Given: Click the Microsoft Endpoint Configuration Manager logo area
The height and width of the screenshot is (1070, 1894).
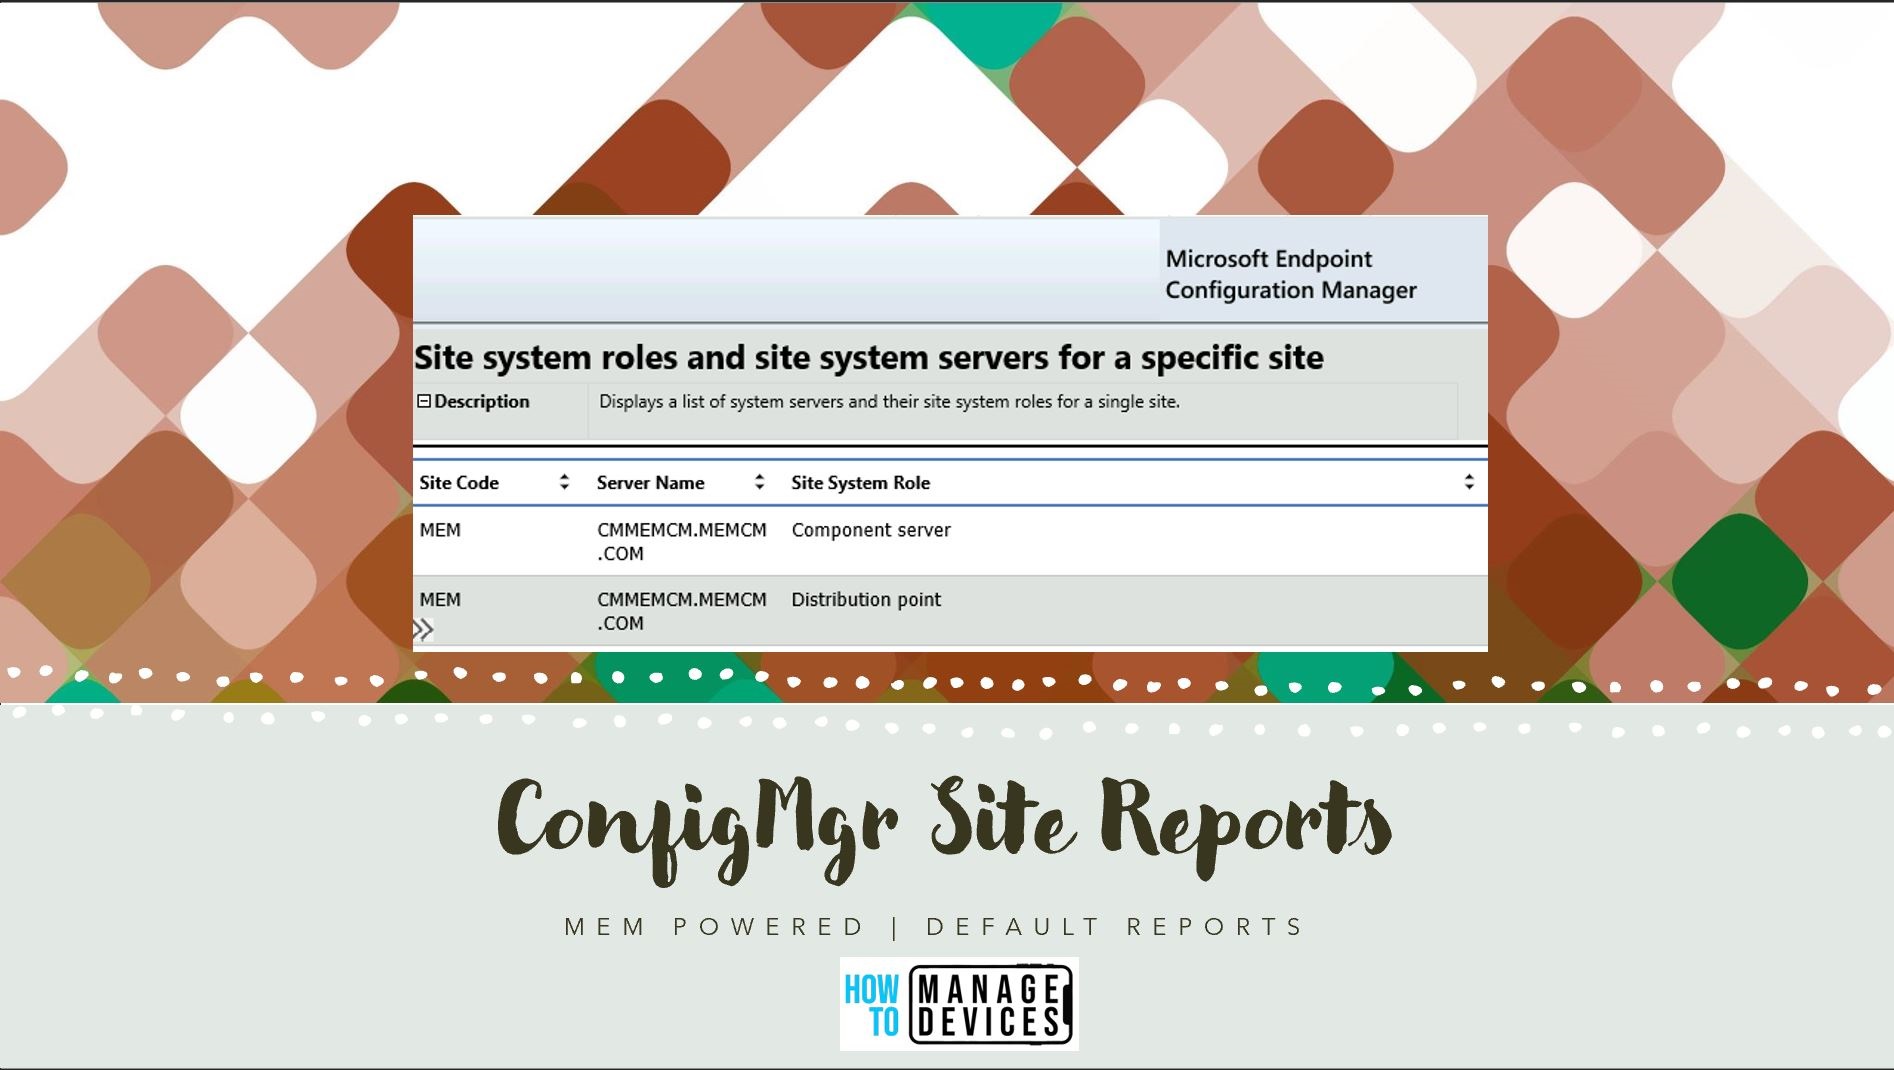Looking at the screenshot, I should point(1289,274).
